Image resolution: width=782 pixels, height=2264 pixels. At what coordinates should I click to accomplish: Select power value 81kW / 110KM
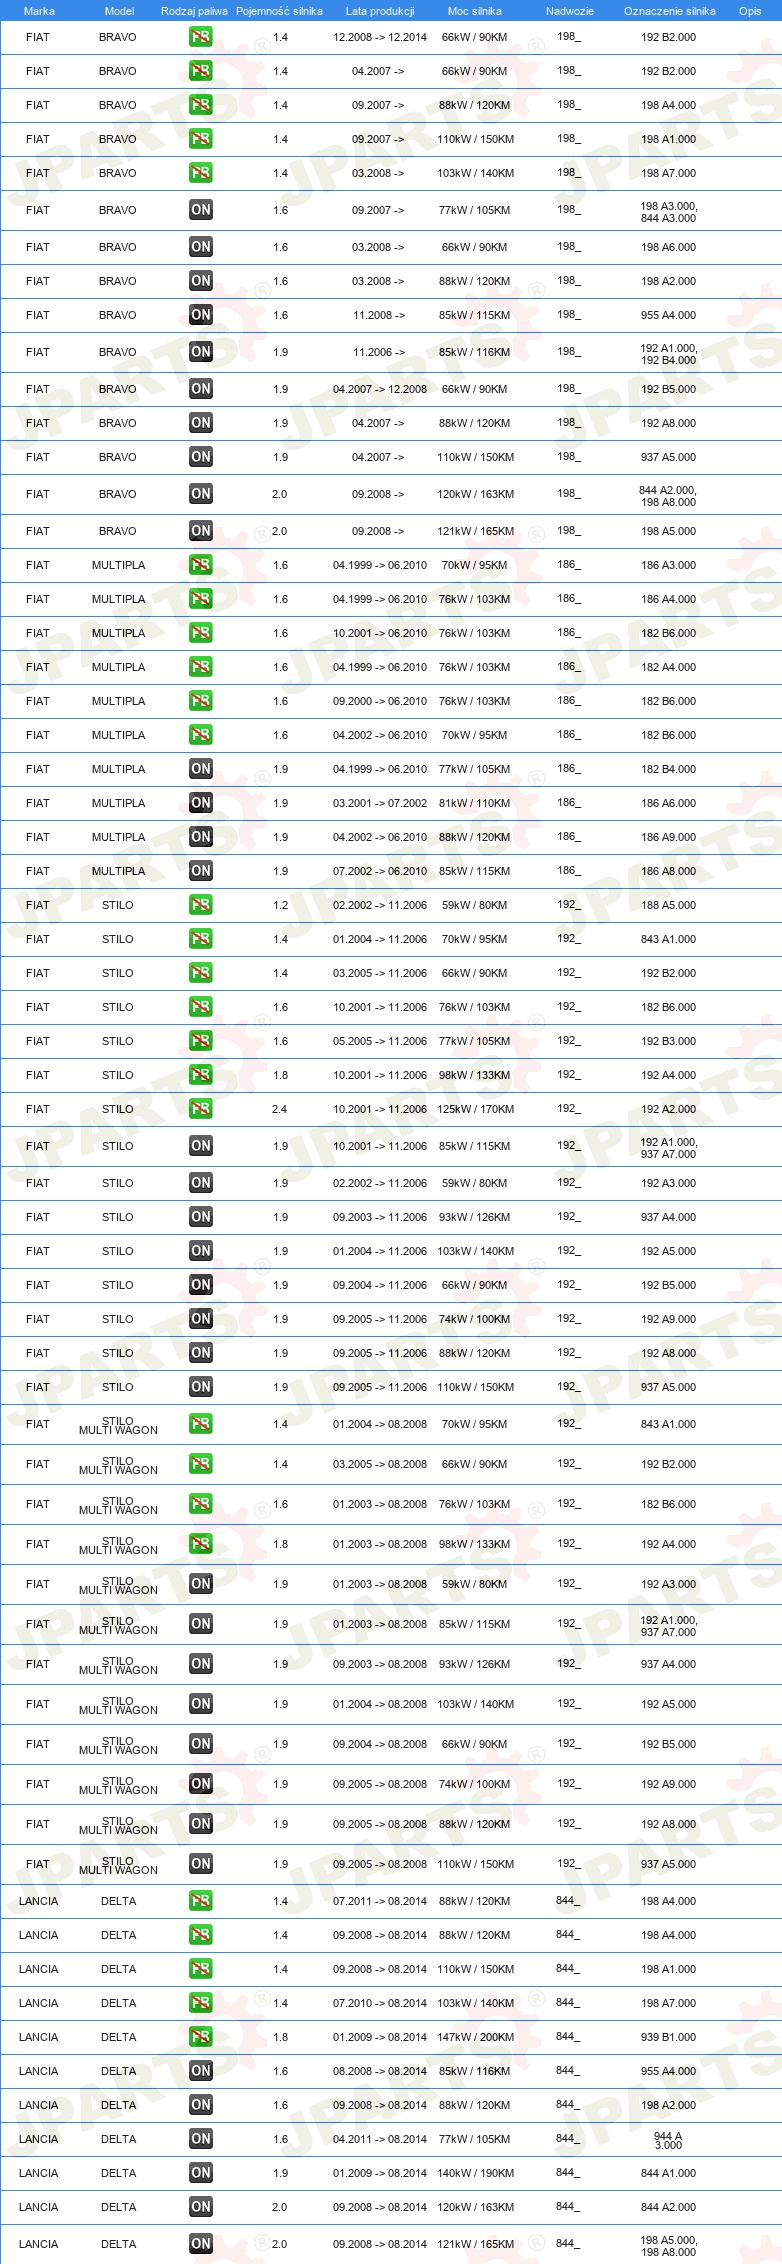[x=474, y=803]
